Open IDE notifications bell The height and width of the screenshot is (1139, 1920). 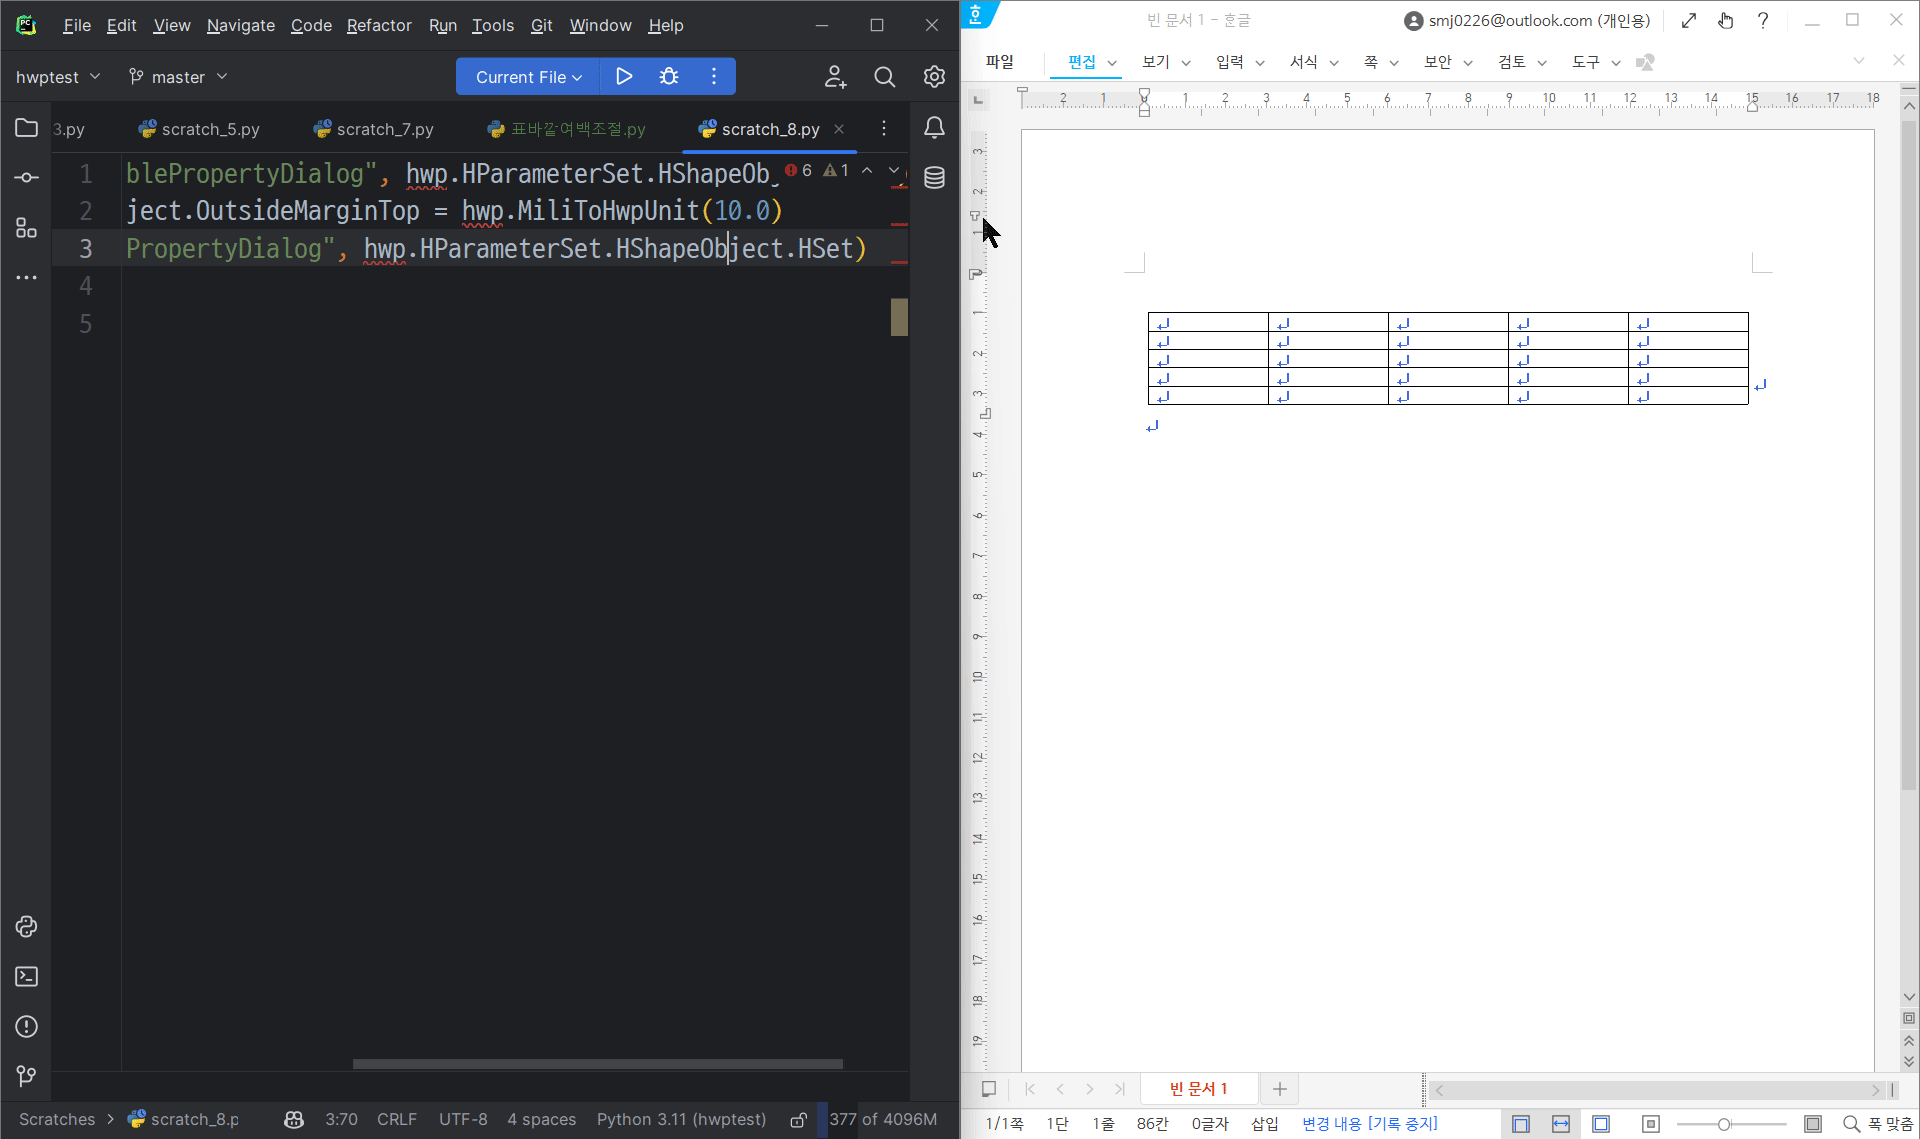pyautogui.click(x=934, y=128)
